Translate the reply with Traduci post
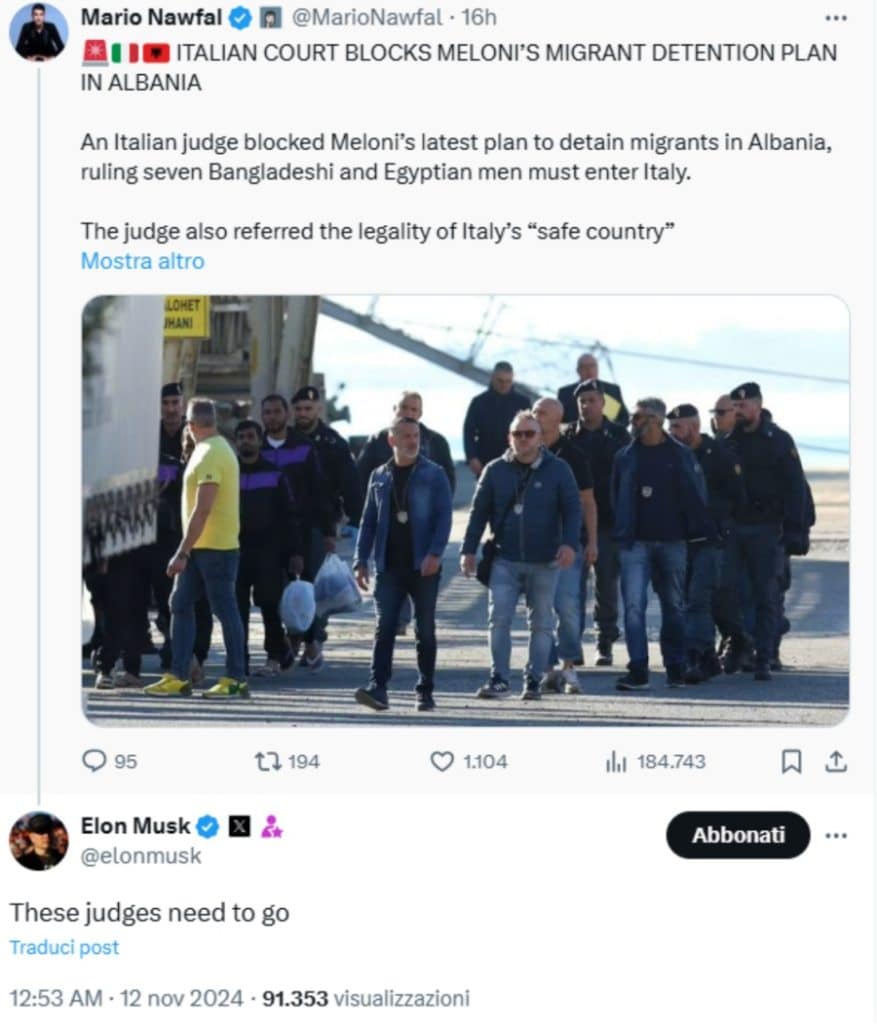Viewport: 877px width, 1024px height. (64, 948)
